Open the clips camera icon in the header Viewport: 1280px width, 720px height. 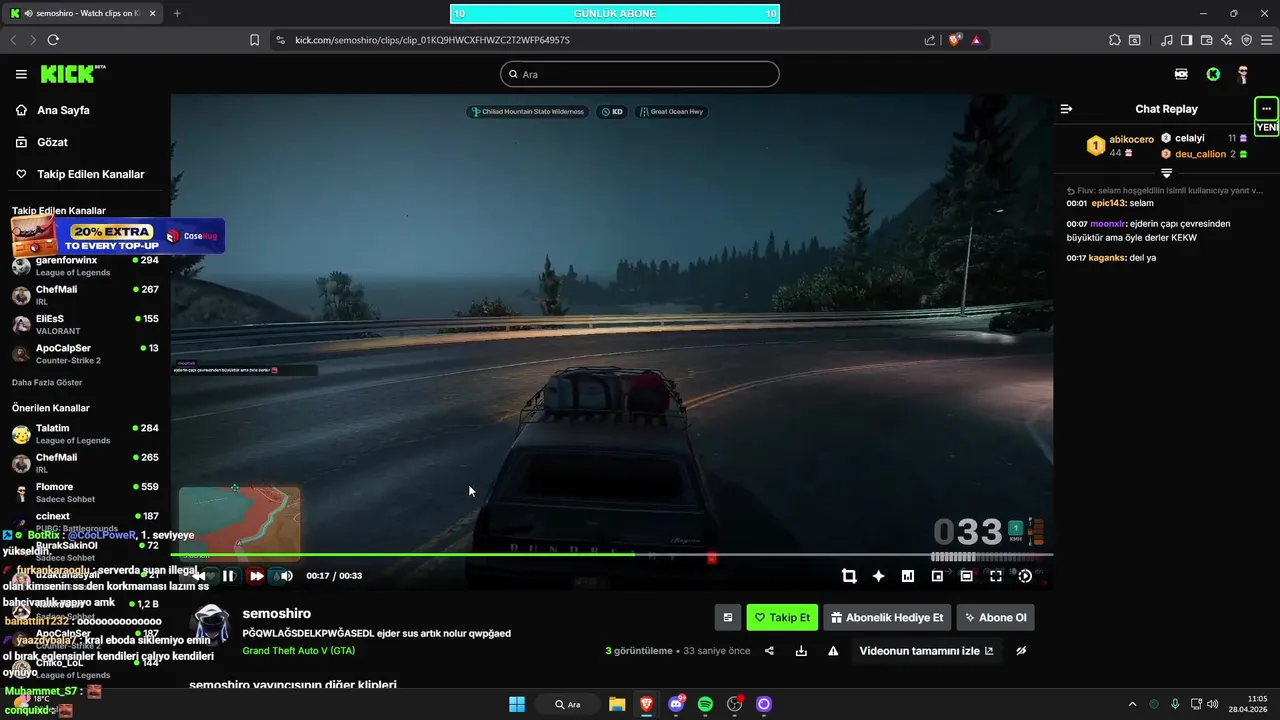point(1181,74)
